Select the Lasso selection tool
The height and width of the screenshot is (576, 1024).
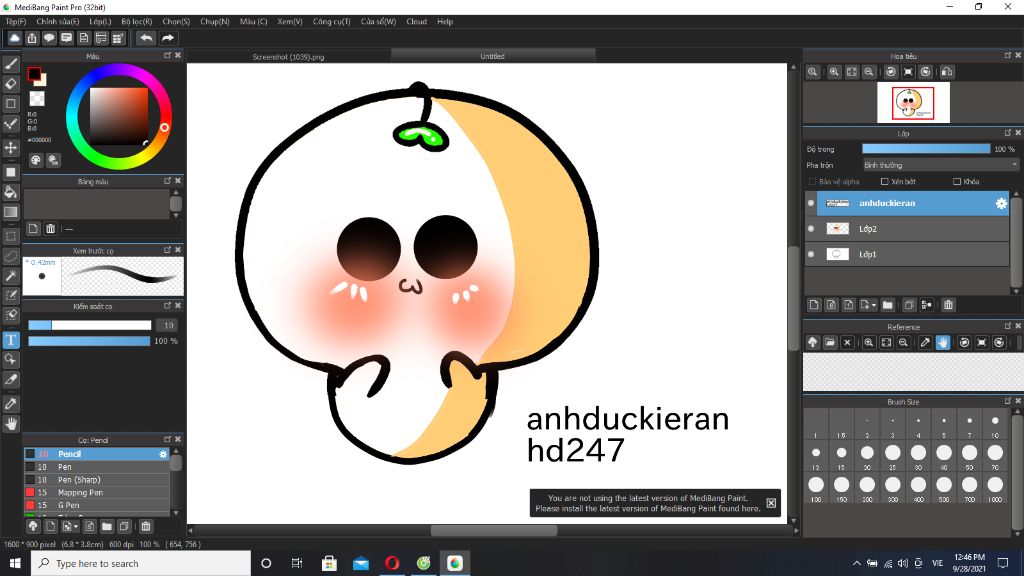point(11,256)
